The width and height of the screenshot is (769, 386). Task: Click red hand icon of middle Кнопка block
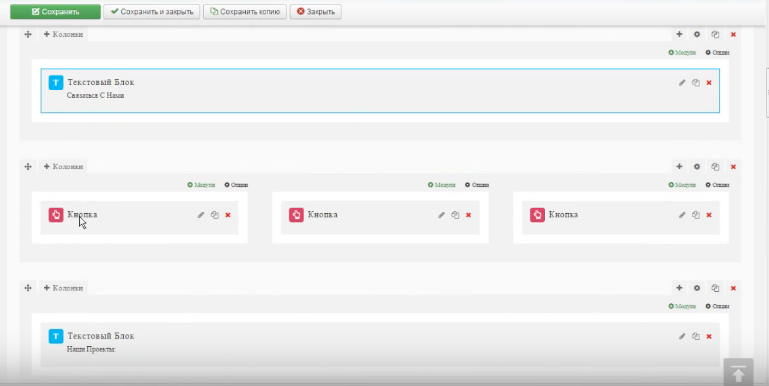[296, 215]
